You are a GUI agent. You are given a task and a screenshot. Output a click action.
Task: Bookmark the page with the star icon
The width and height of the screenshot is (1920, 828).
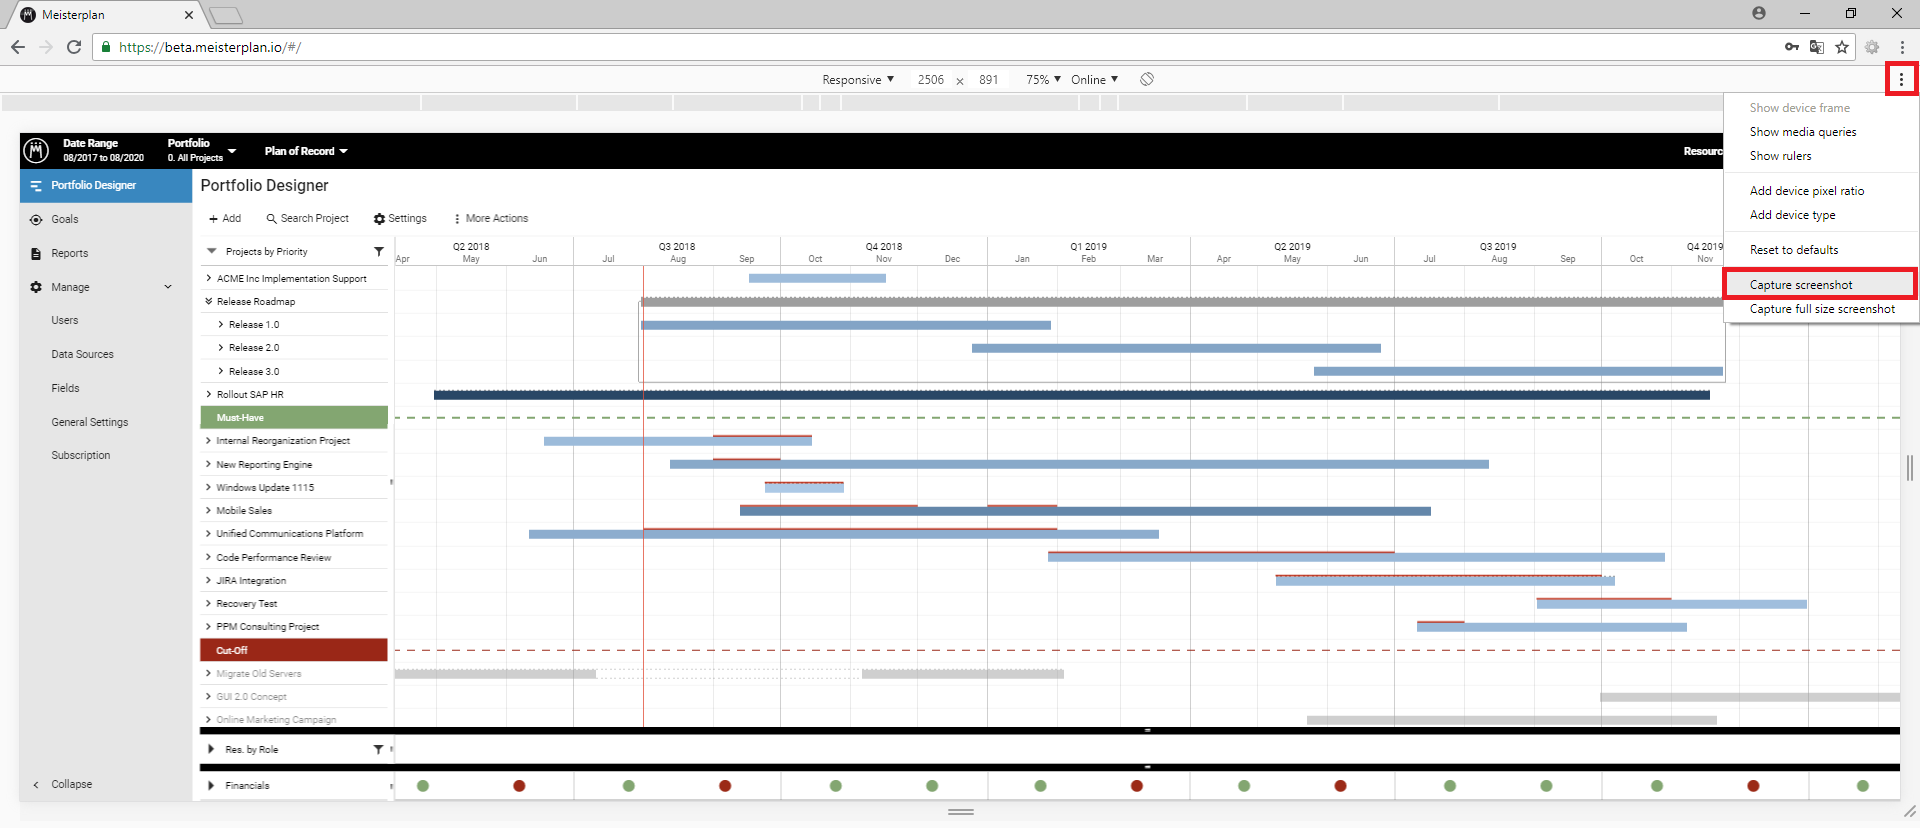(1842, 47)
